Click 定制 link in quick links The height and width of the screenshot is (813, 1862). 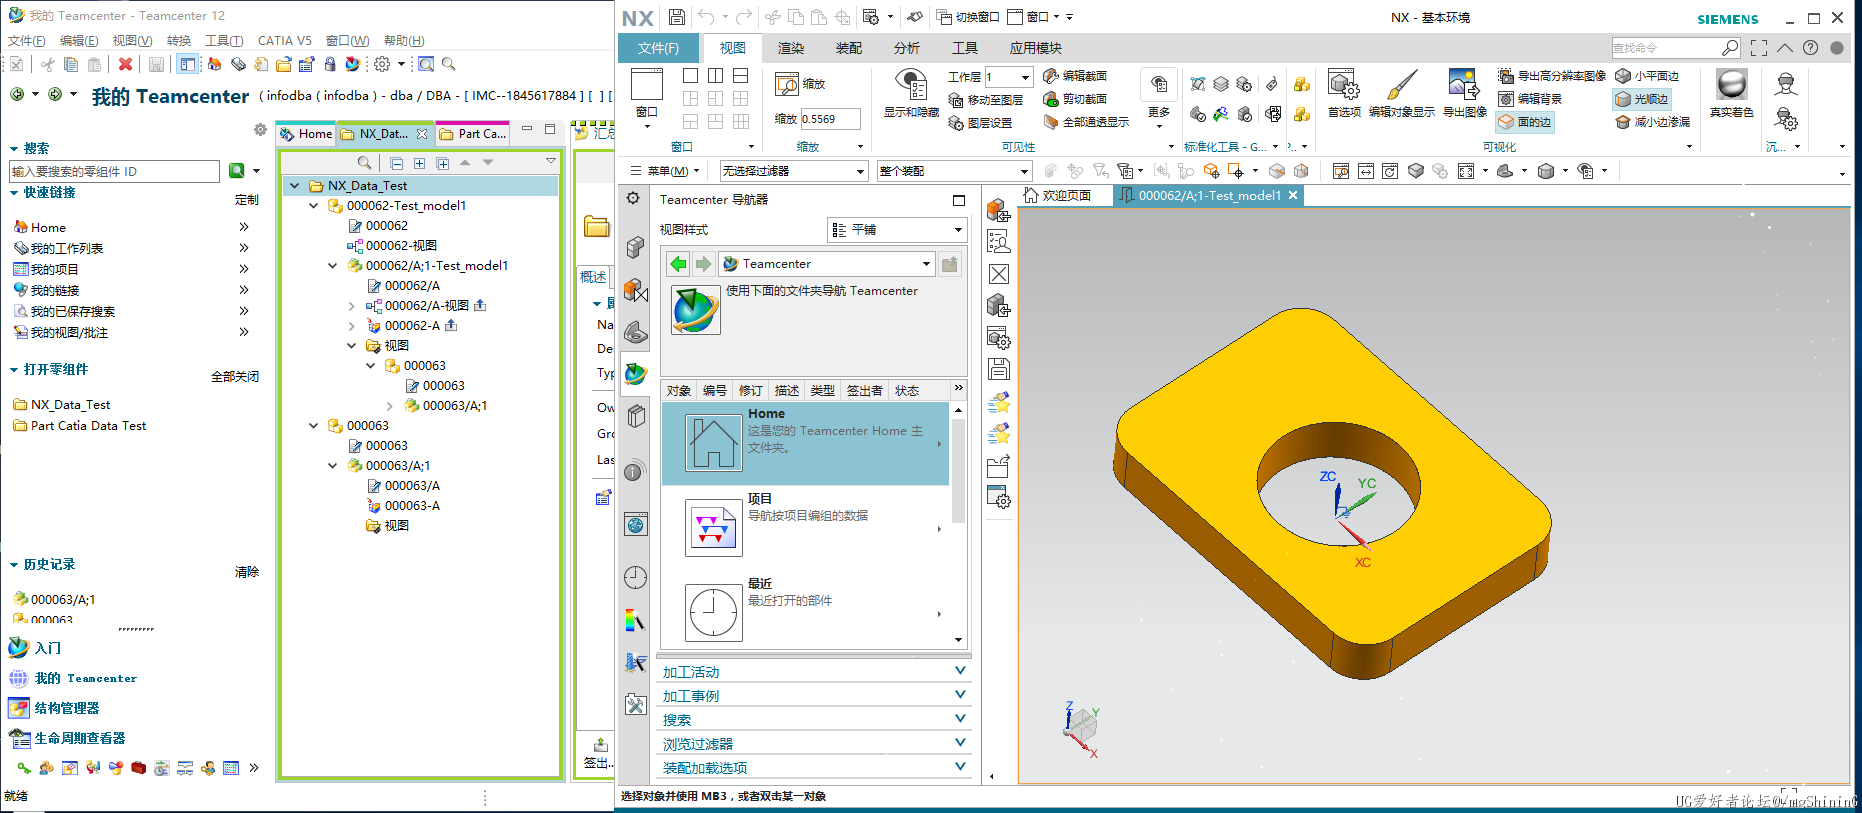point(246,200)
